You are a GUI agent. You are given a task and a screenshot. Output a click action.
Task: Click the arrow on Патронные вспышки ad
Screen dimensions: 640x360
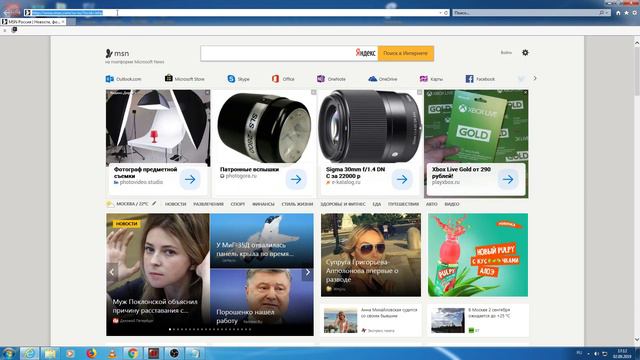[296, 179]
